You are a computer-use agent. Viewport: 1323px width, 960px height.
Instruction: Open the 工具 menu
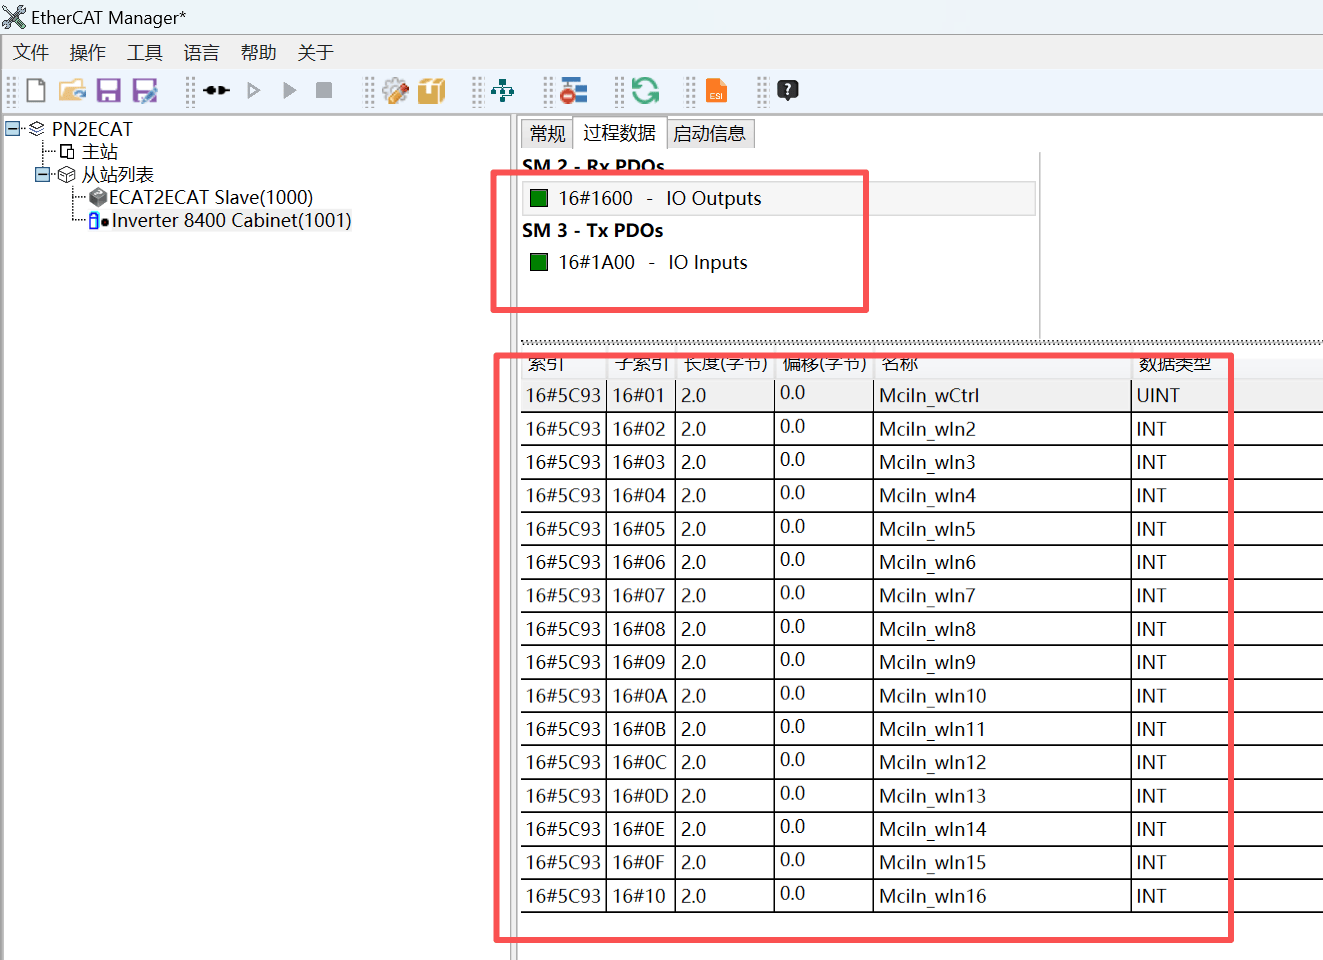[145, 53]
